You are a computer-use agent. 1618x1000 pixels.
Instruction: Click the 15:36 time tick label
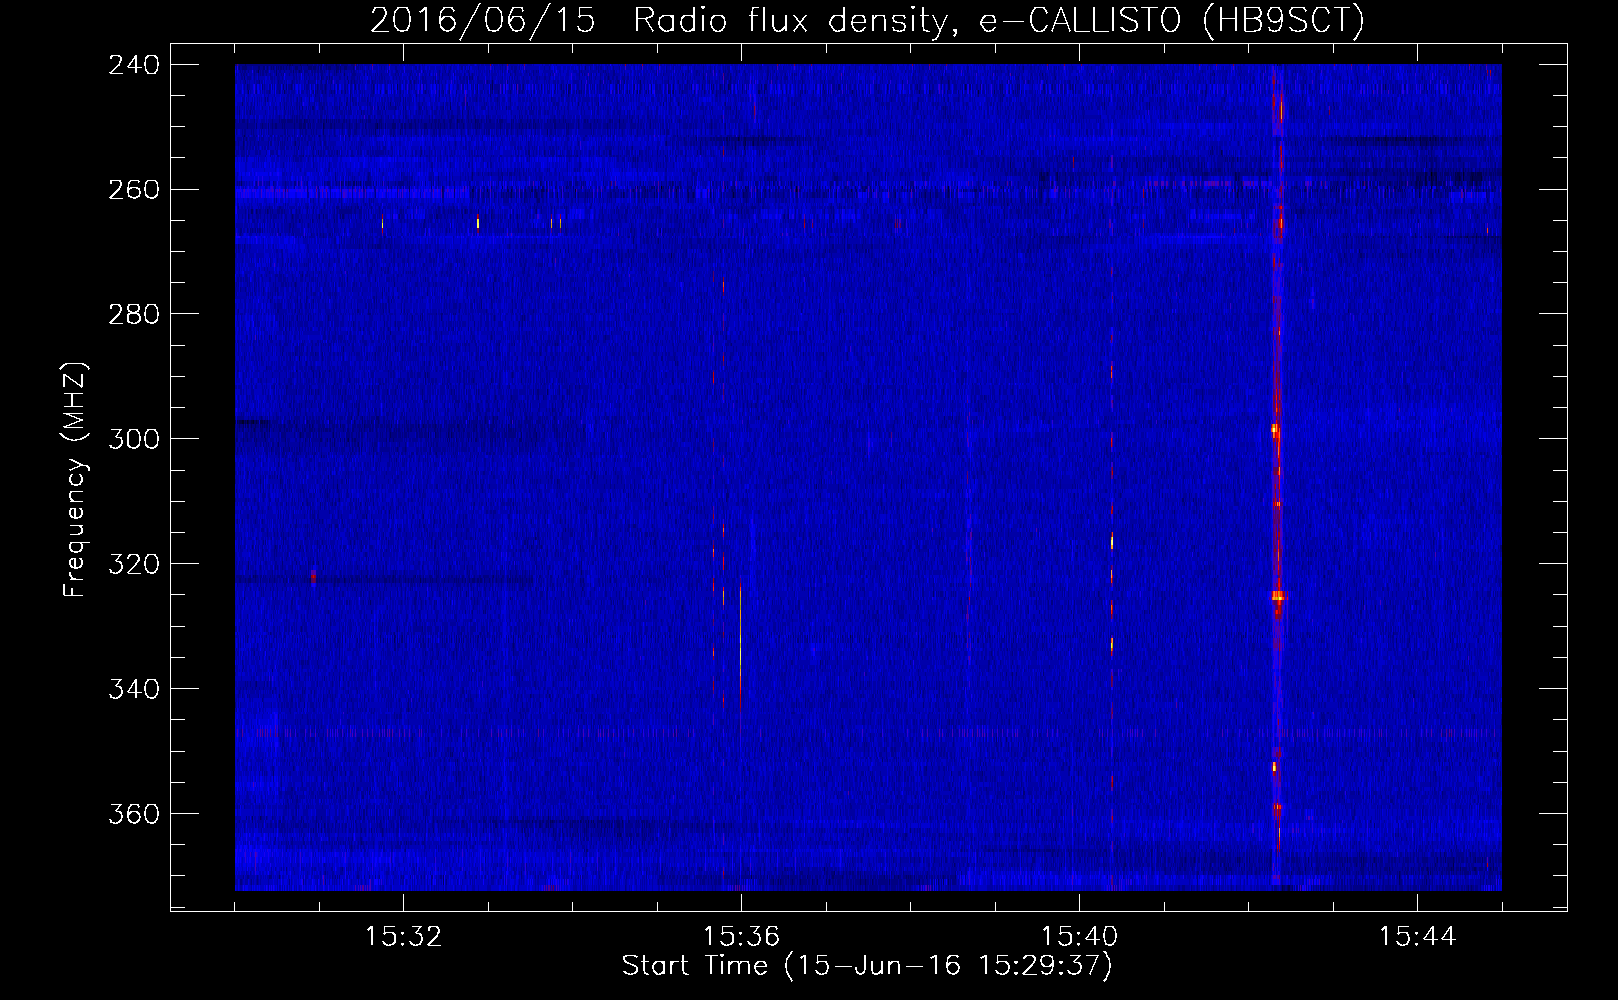[x=741, y=937]
